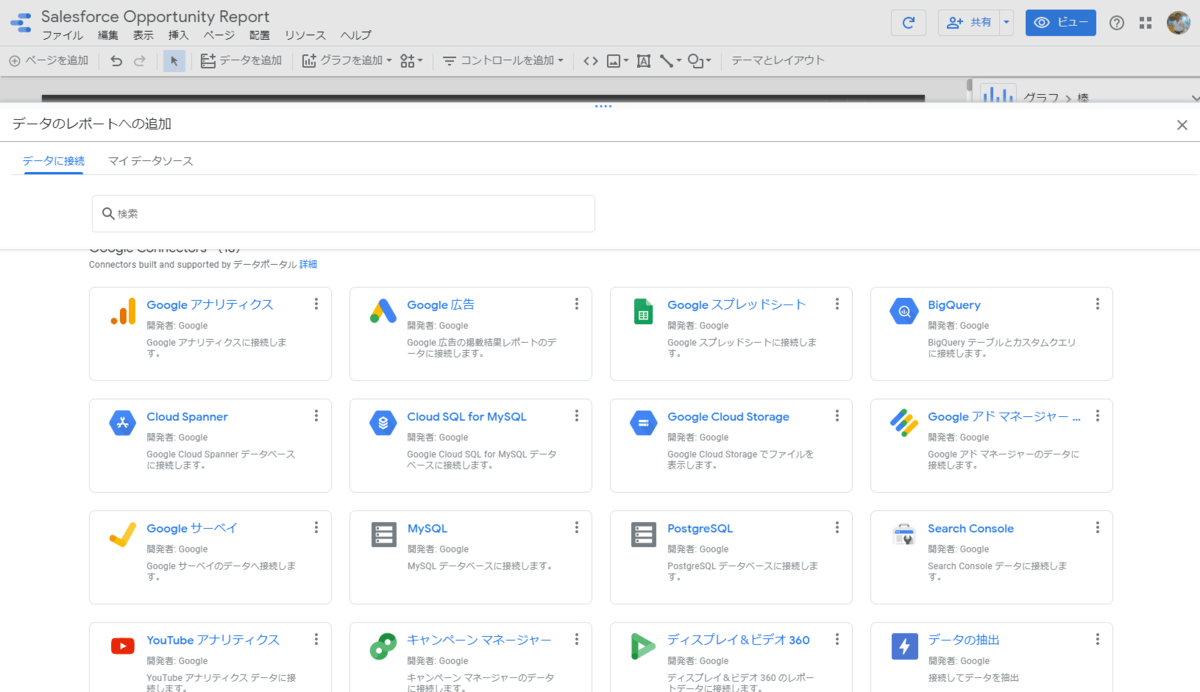Click the 共有 button
Image resolution: width=1200 pixels, height=692 pixels.
pos(969,23)
